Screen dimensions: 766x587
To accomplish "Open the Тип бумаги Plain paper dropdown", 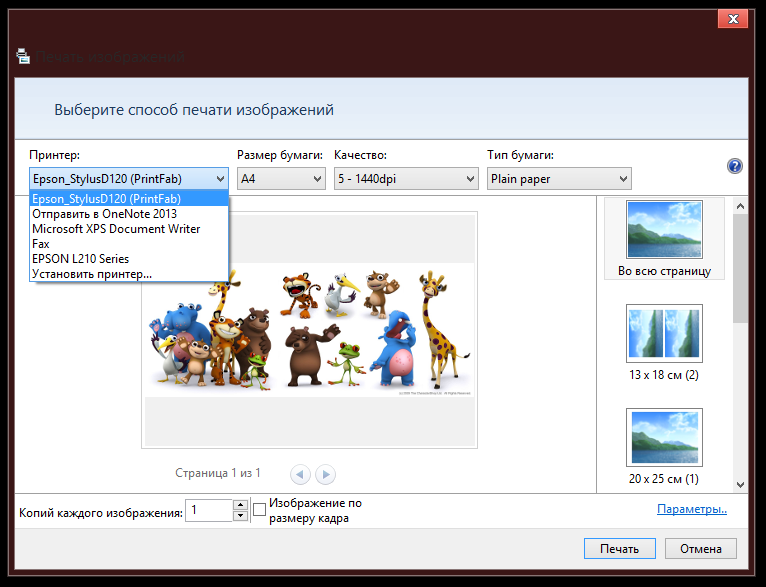I will click(x=559, y=179).
